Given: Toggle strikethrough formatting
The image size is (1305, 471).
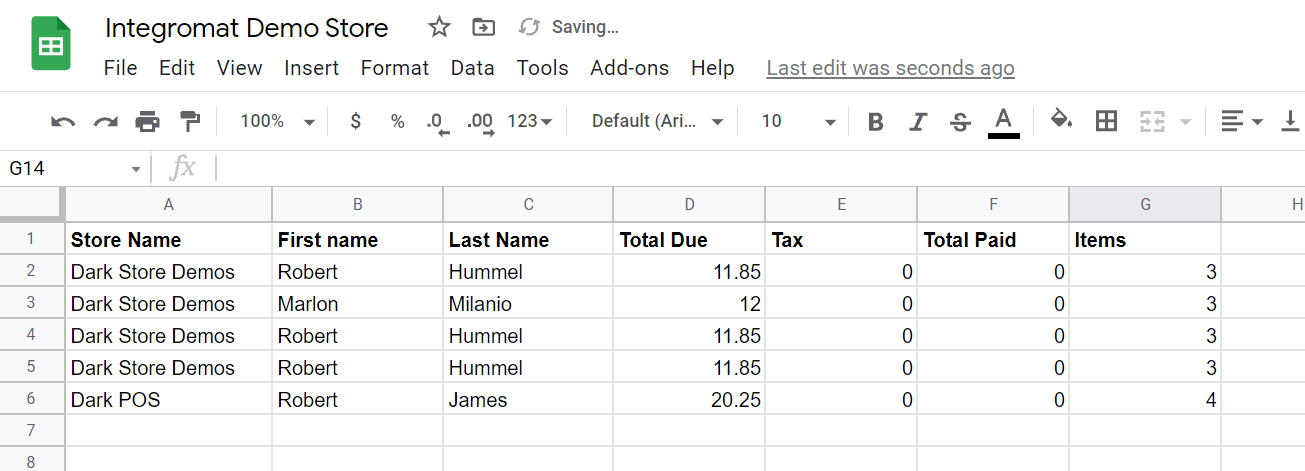Looking at the screenshot, I should [960, 122].
